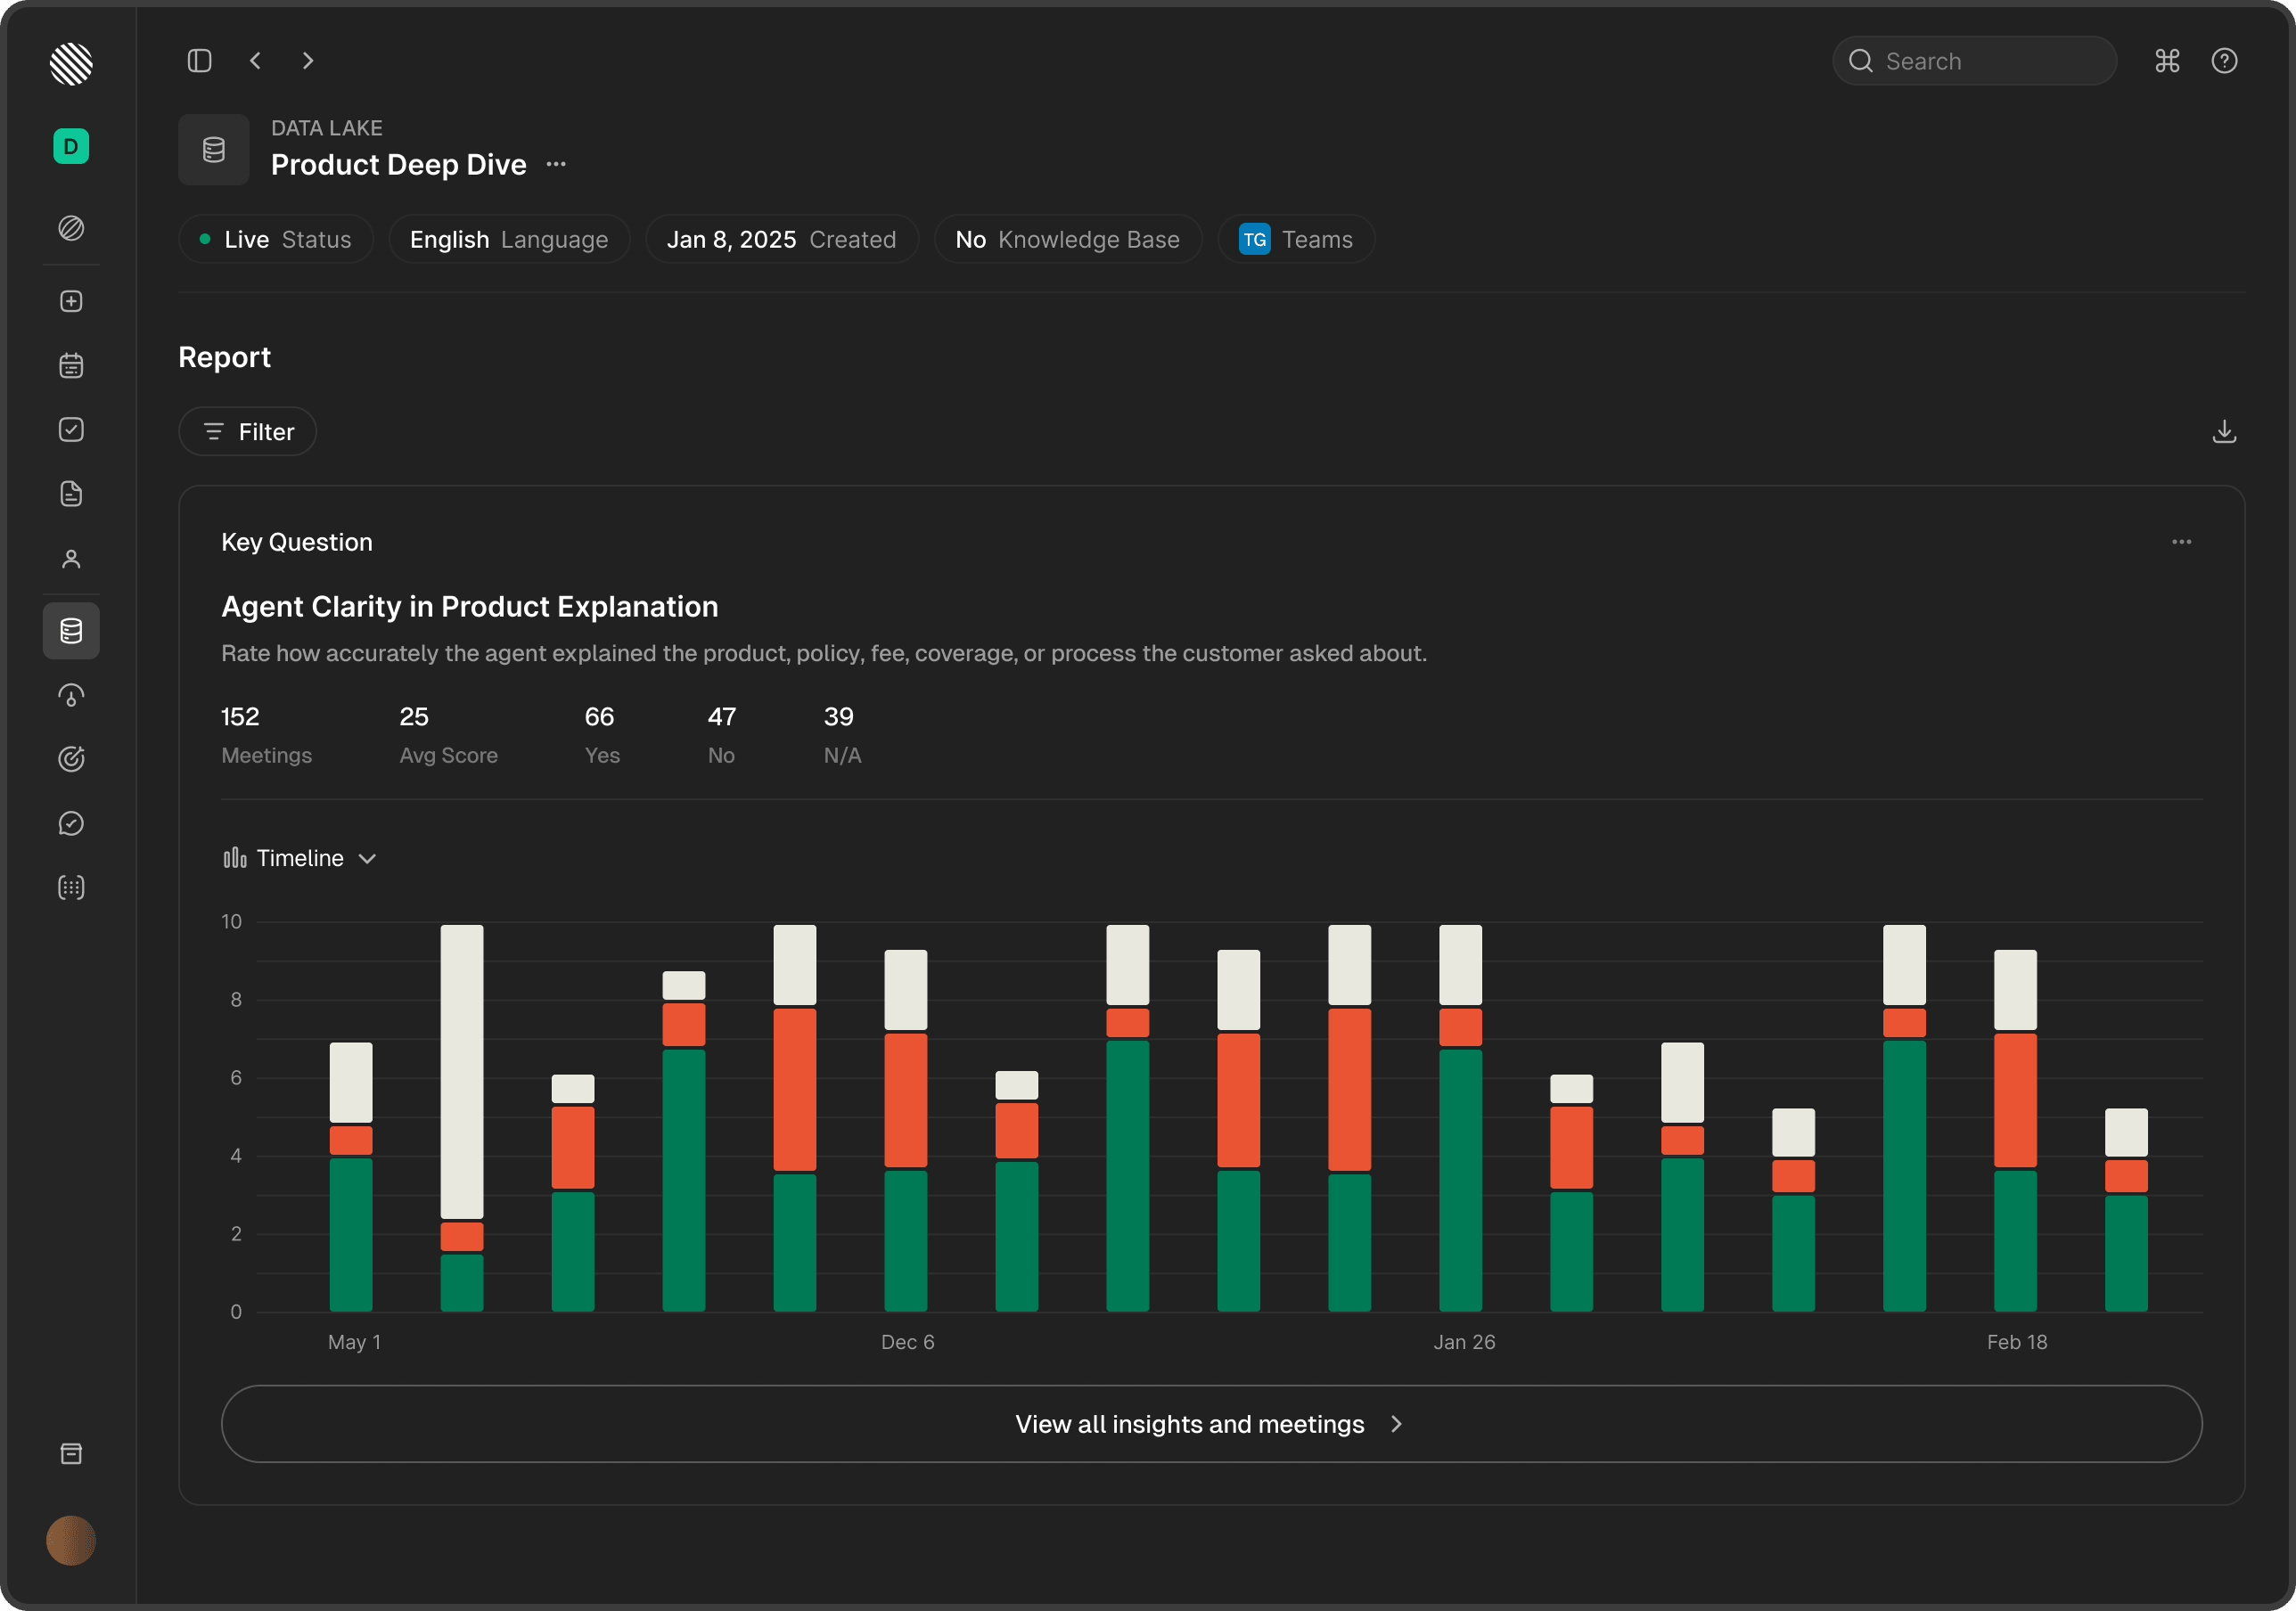Expand the Timeline view dropdown

click(x=300, y=858)
